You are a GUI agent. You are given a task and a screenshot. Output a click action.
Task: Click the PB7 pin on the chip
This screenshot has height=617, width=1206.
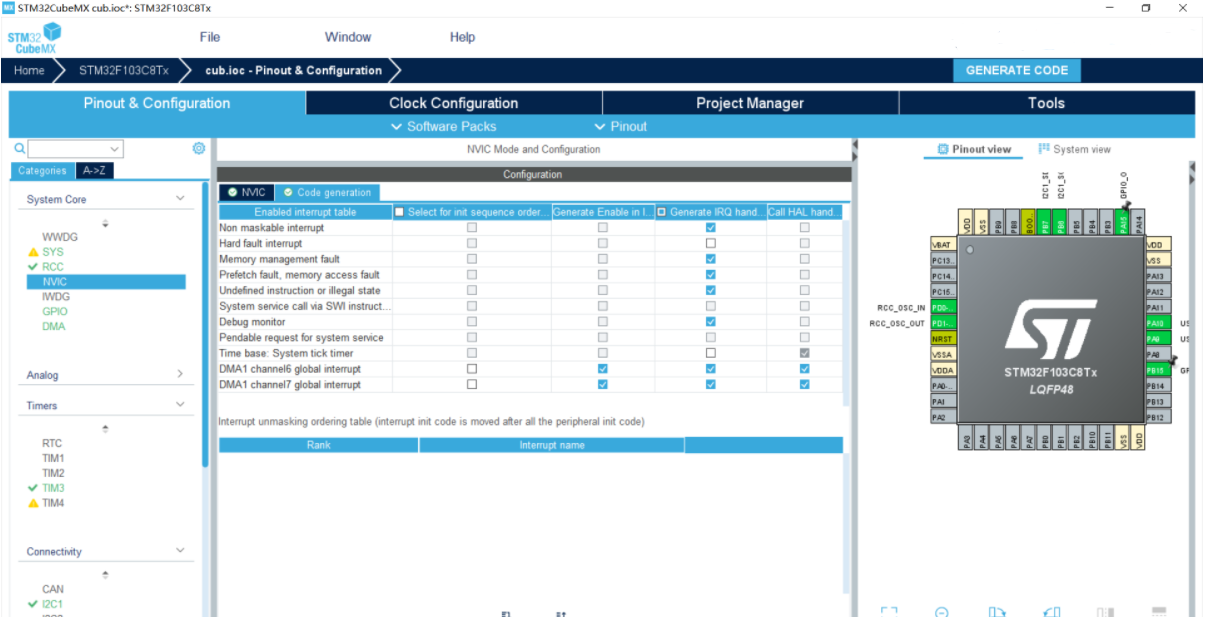pyautogui.click(x=1045, y=224)
